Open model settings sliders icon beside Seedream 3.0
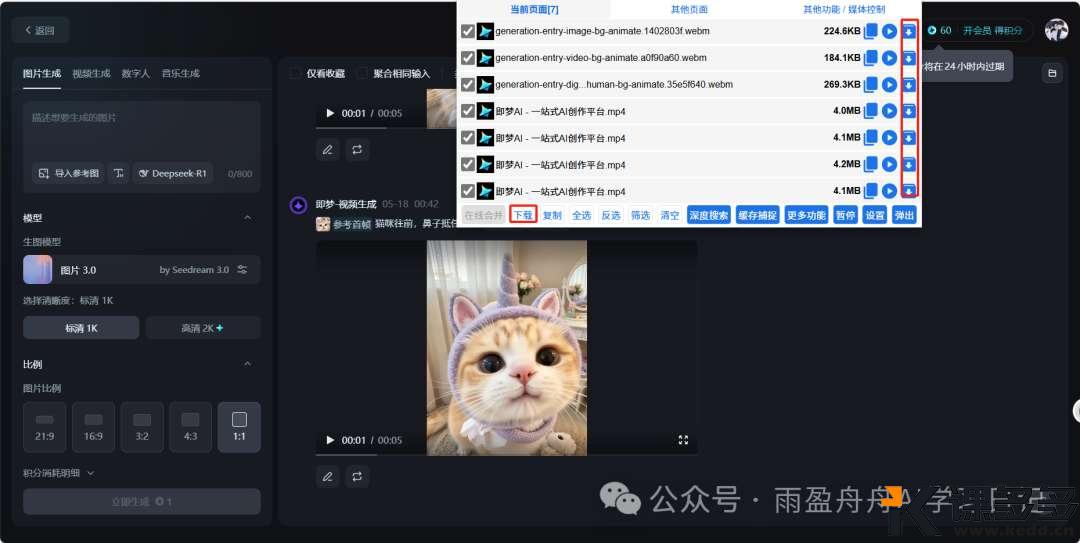This screenshot has width=1080, height=543. [x=242, y=270]
